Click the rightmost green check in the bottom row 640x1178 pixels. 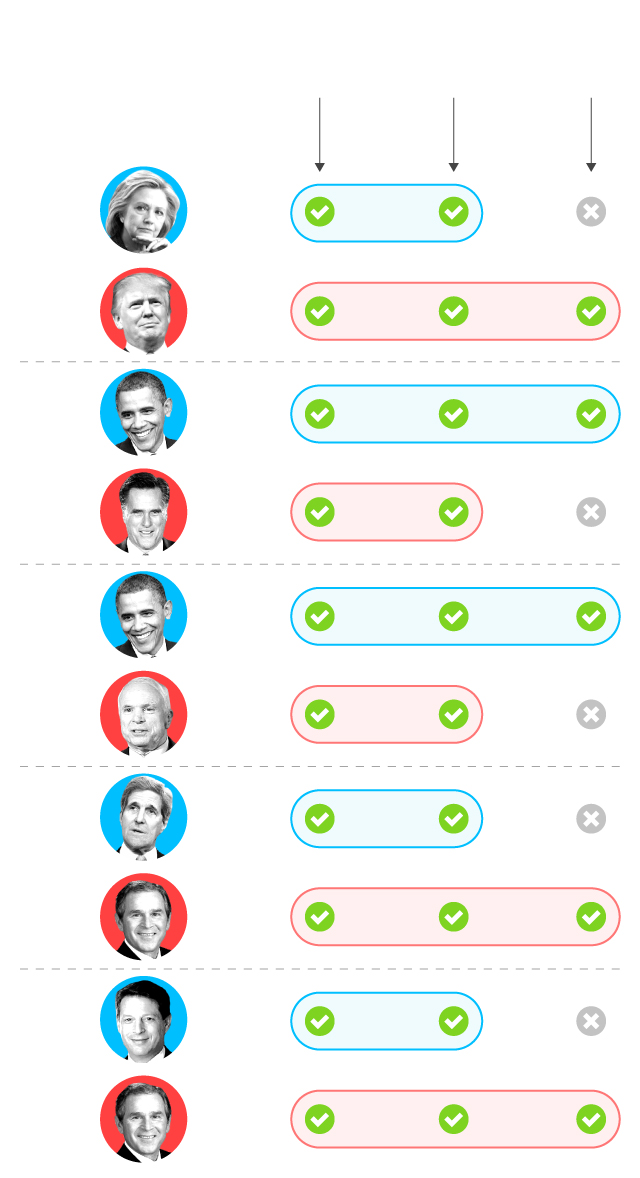pos(591,1119)
